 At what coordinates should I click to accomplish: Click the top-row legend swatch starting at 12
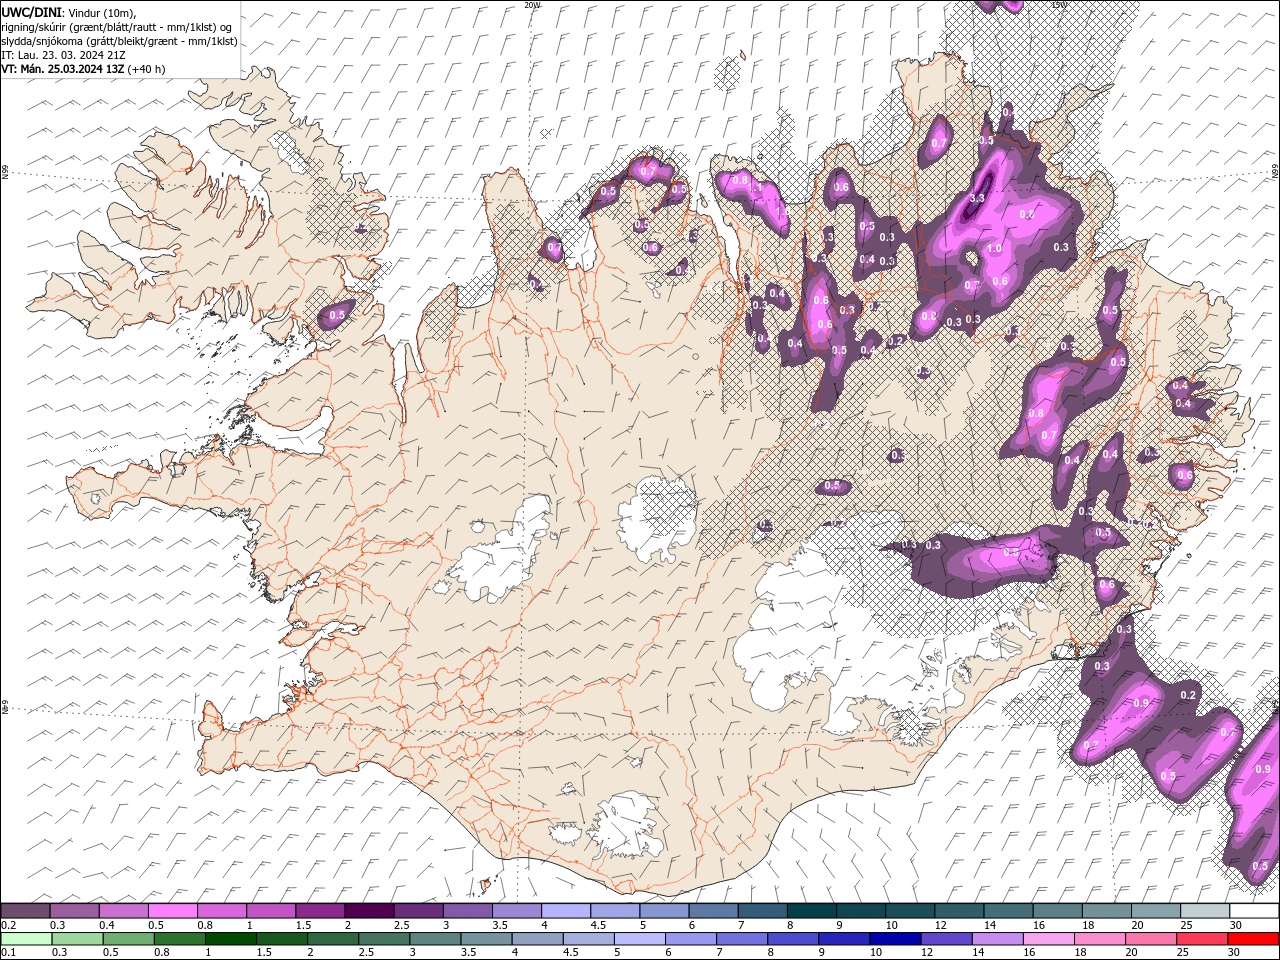coord(957,911)
